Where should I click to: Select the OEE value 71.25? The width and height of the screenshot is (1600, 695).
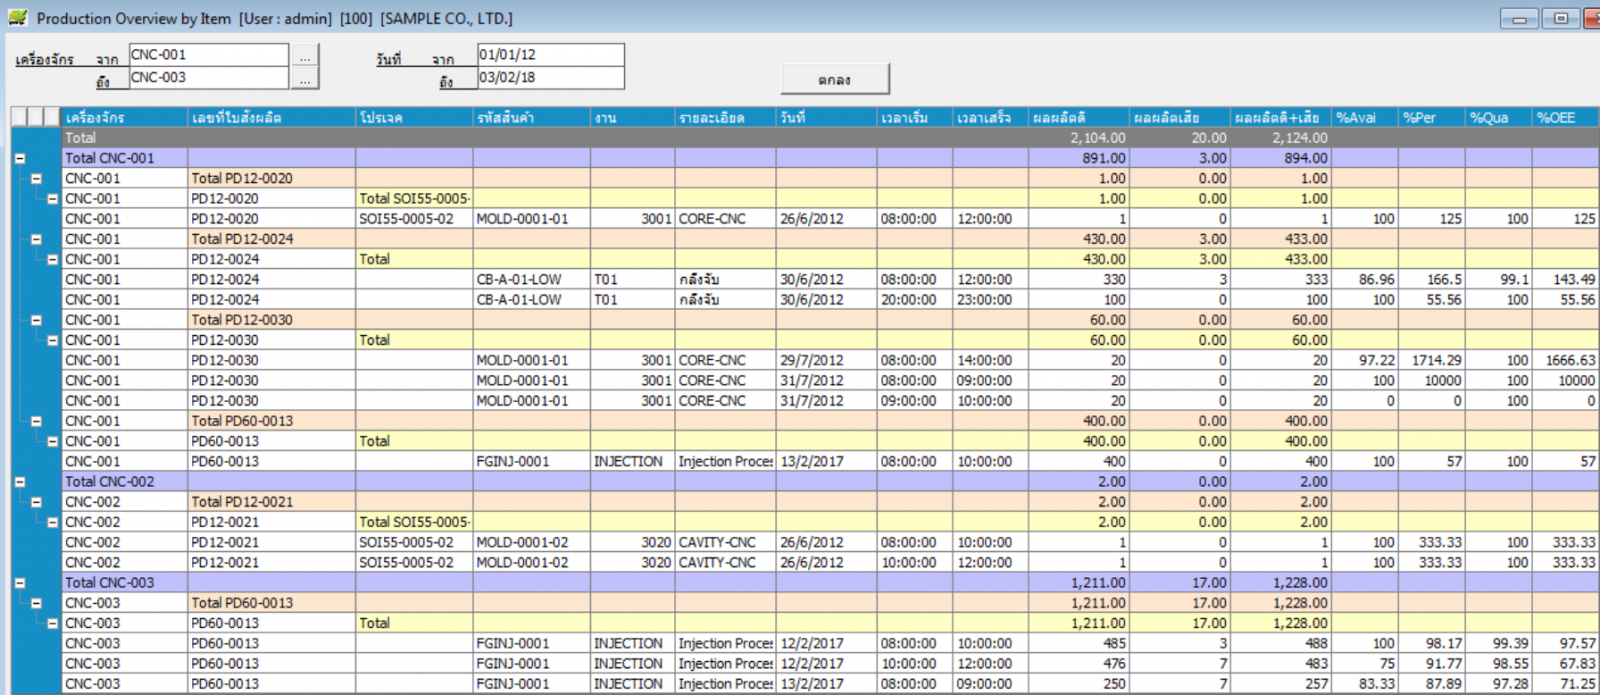pyautogui.click(x=1565, y=684)
